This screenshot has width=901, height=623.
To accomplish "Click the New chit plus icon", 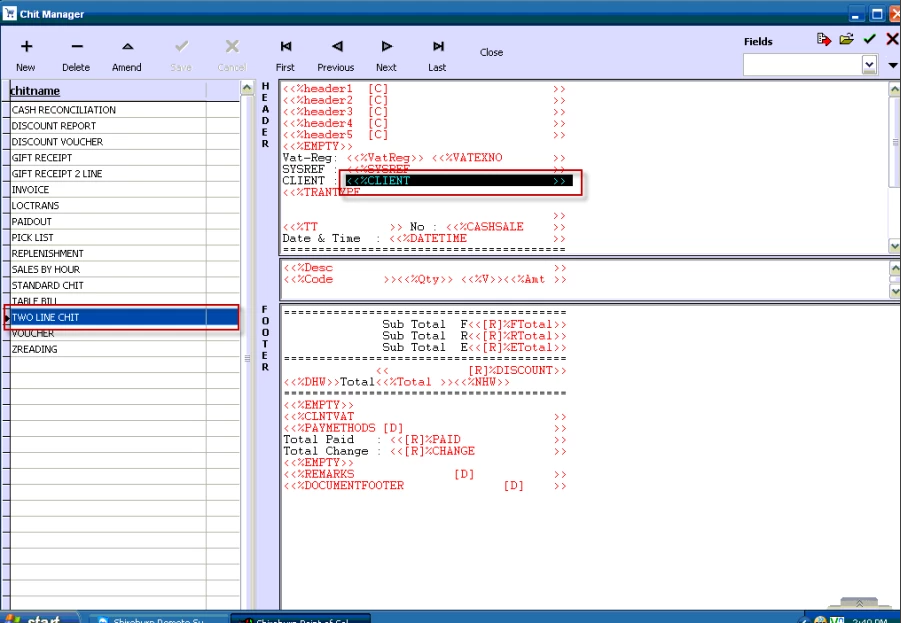I will click(26, 47).
